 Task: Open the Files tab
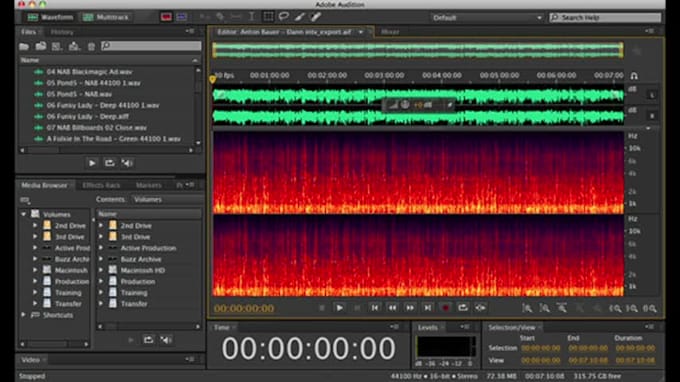point(29,32)
